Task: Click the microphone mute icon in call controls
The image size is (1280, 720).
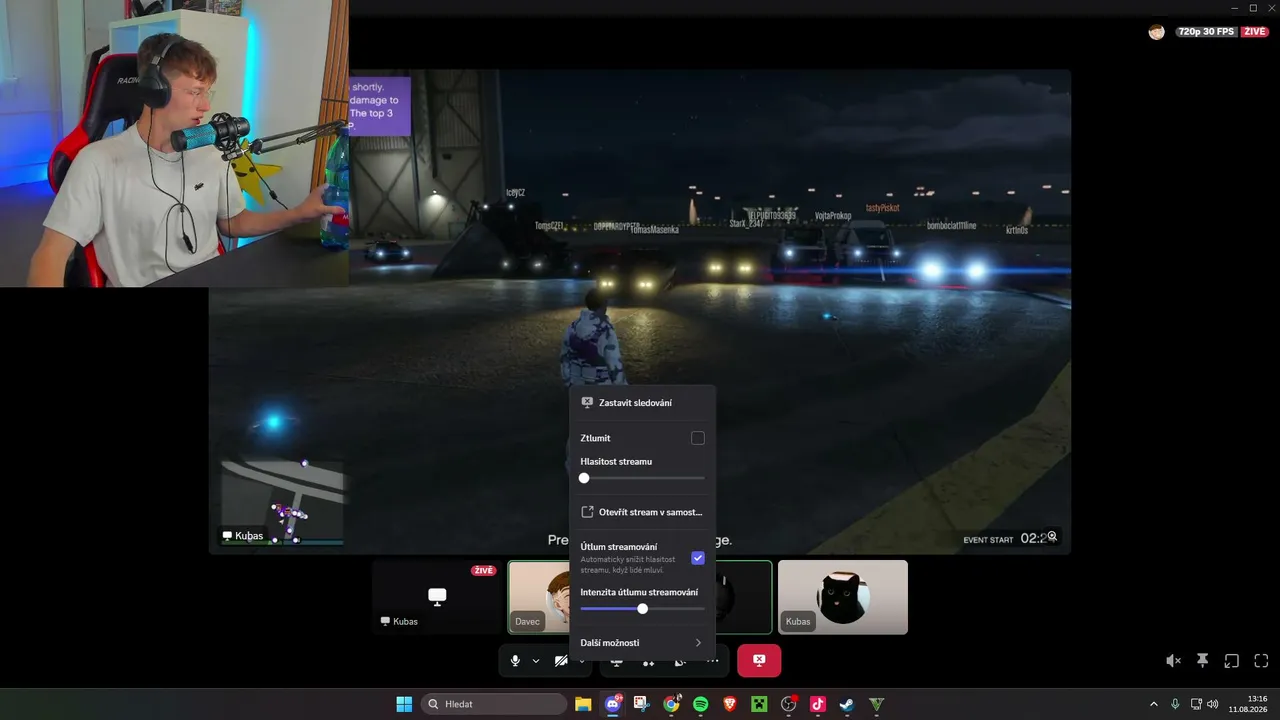Action: coord(516,661)
